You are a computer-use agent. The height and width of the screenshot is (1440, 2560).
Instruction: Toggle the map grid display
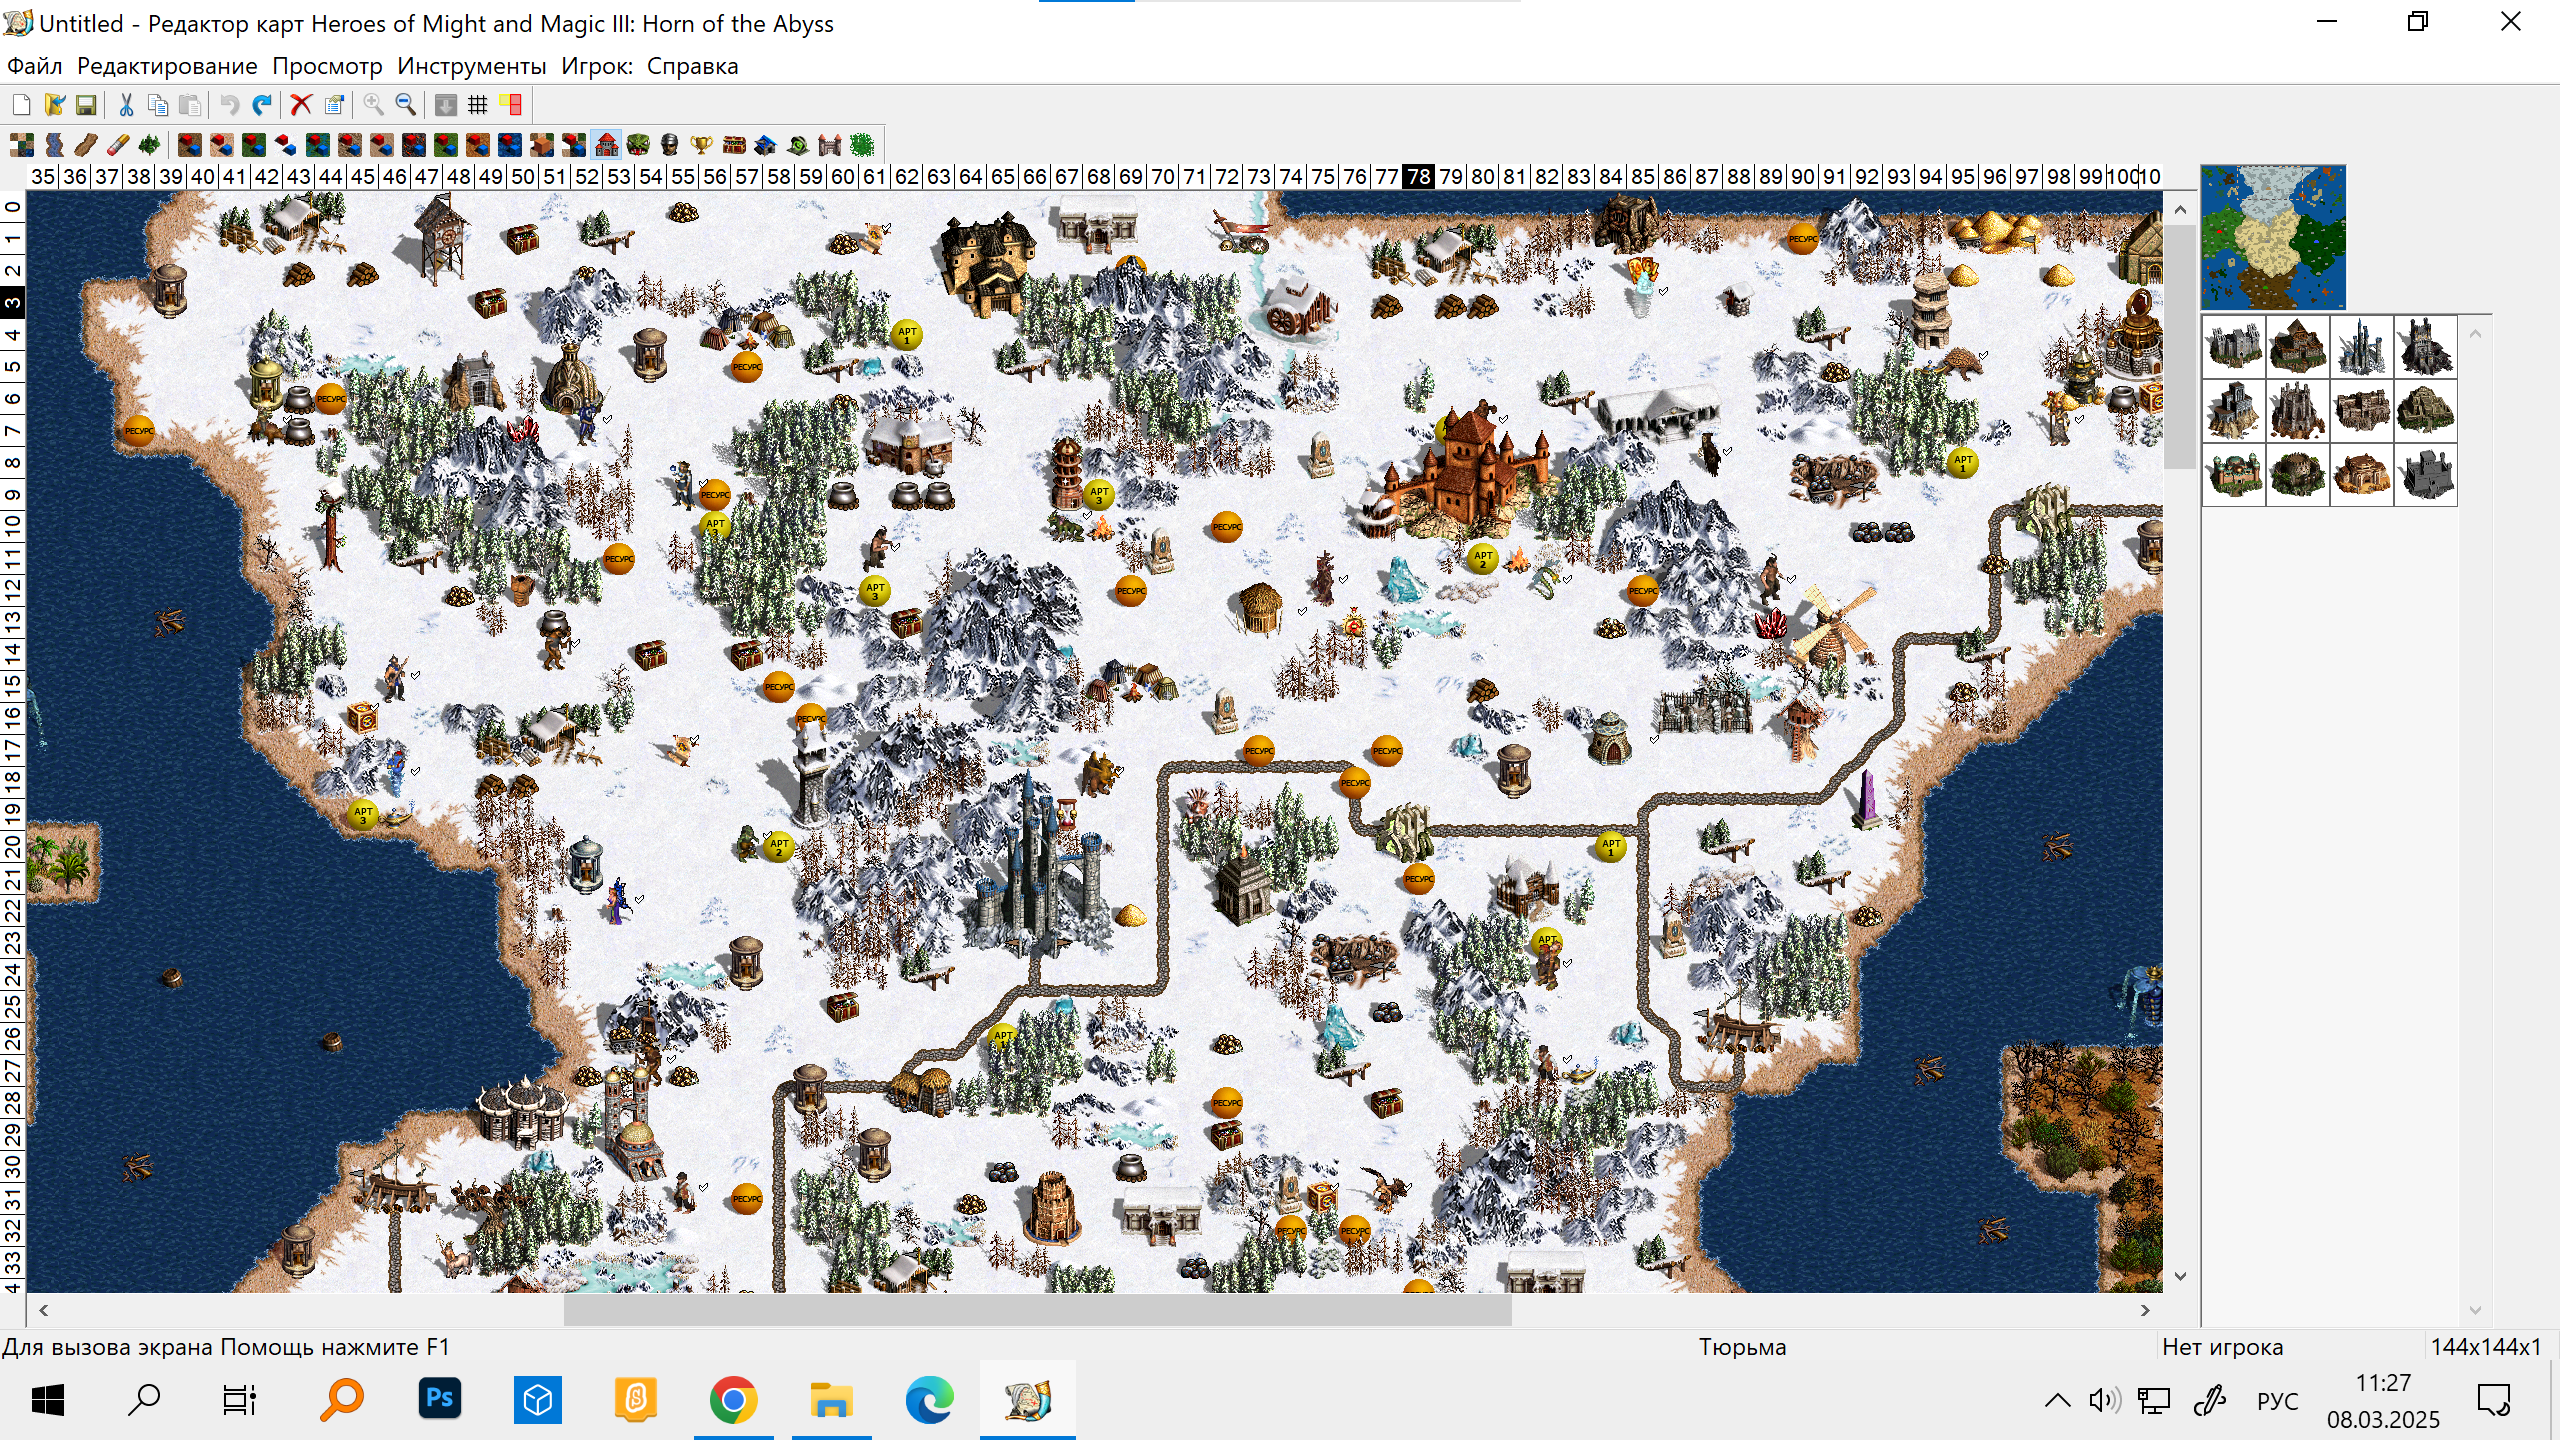pos(478,105)
